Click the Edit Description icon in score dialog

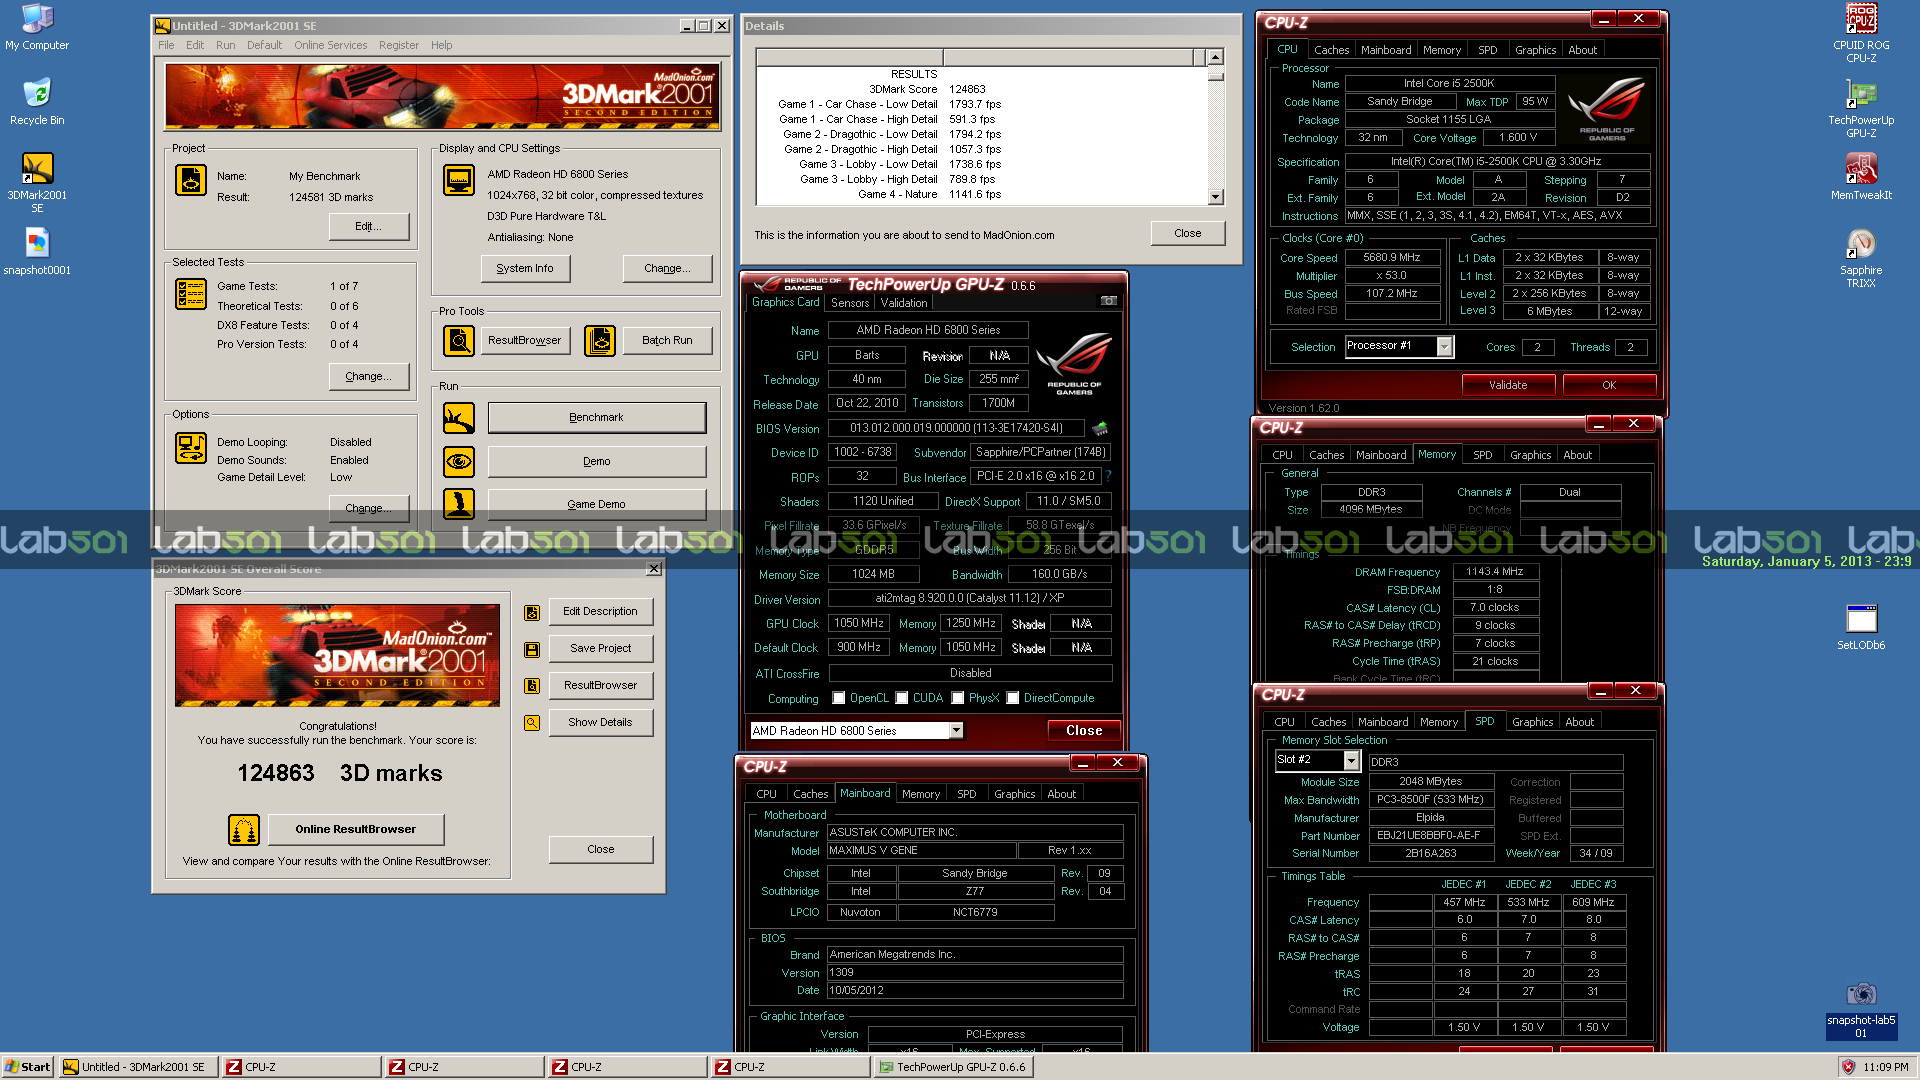coord(532,612)
